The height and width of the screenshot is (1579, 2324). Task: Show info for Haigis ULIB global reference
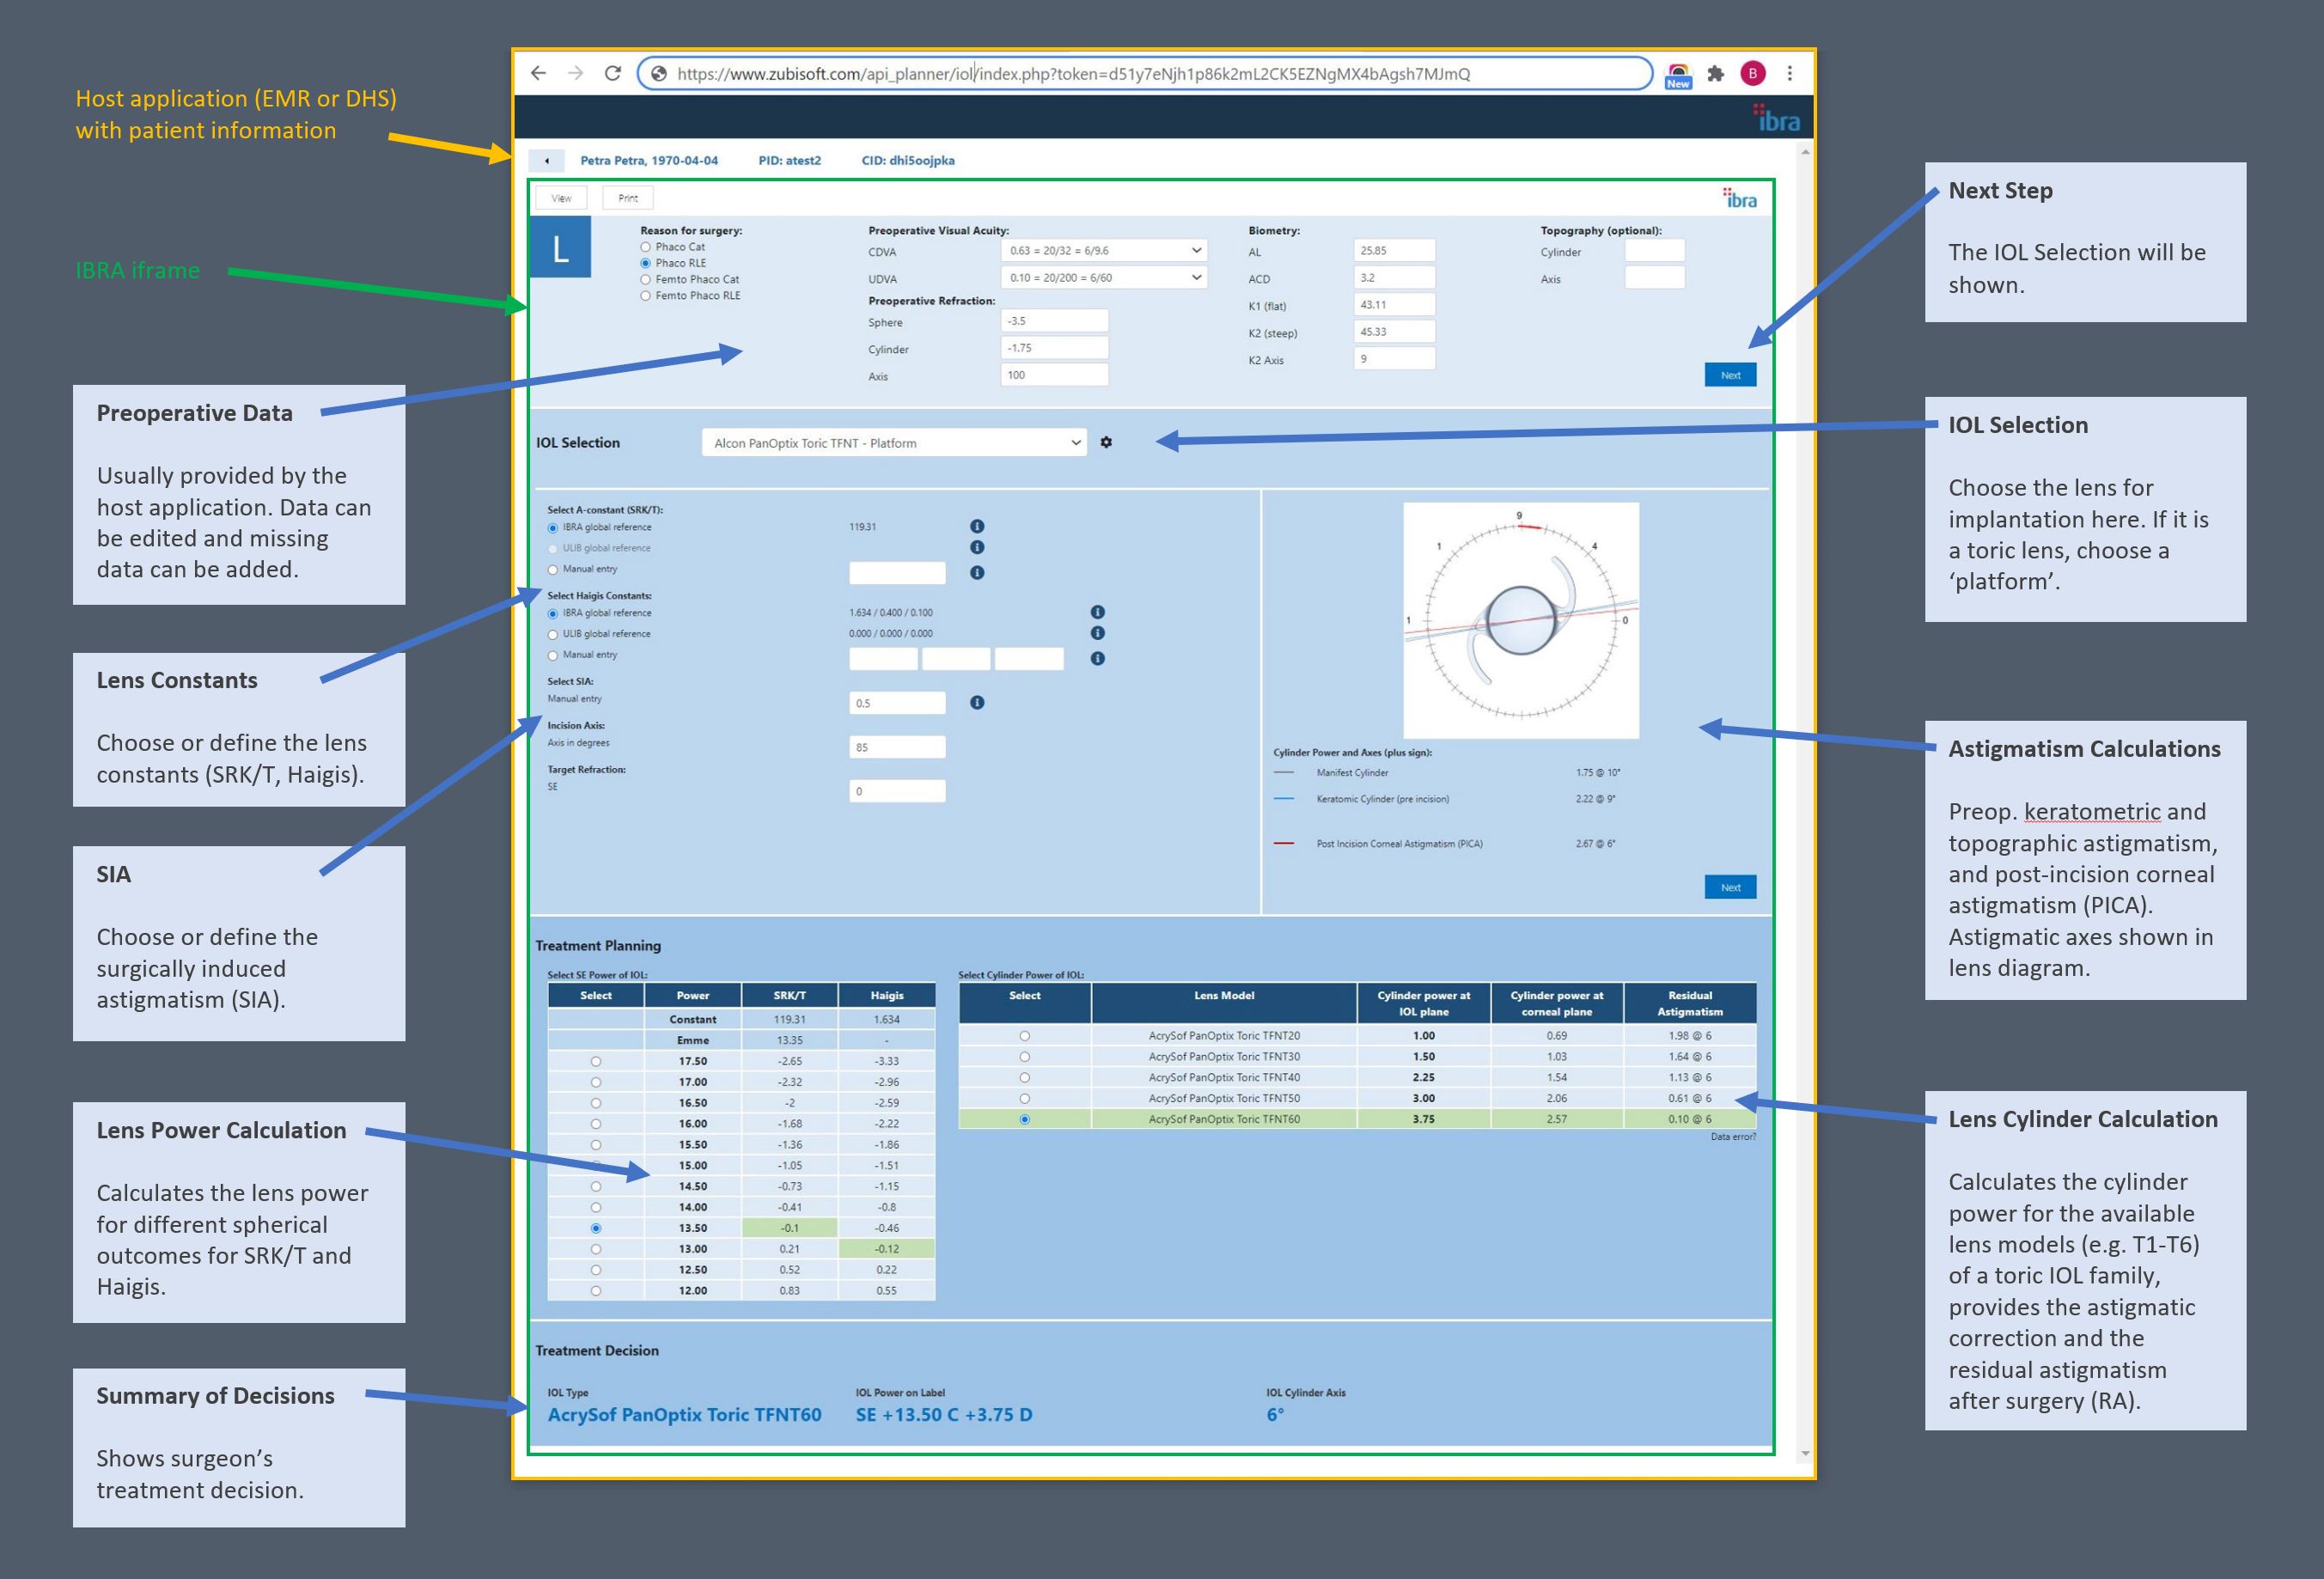(1097, 633)
